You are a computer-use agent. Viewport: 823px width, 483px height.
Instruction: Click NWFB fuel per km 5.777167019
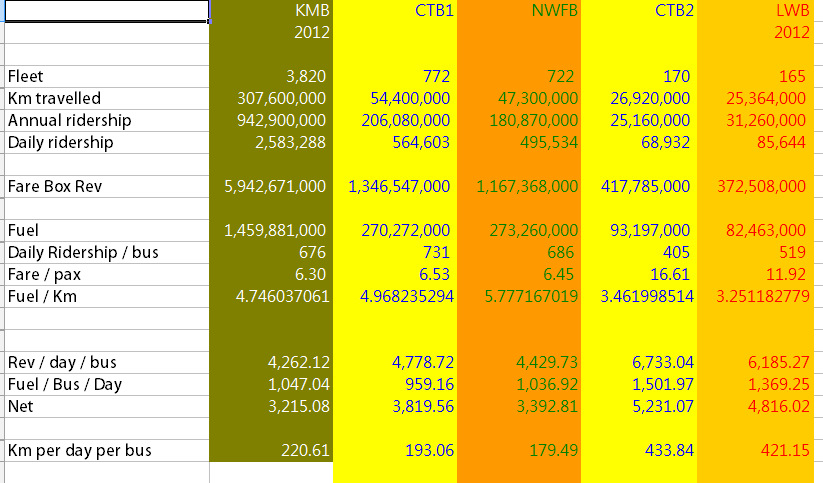[x=531, y=297]
